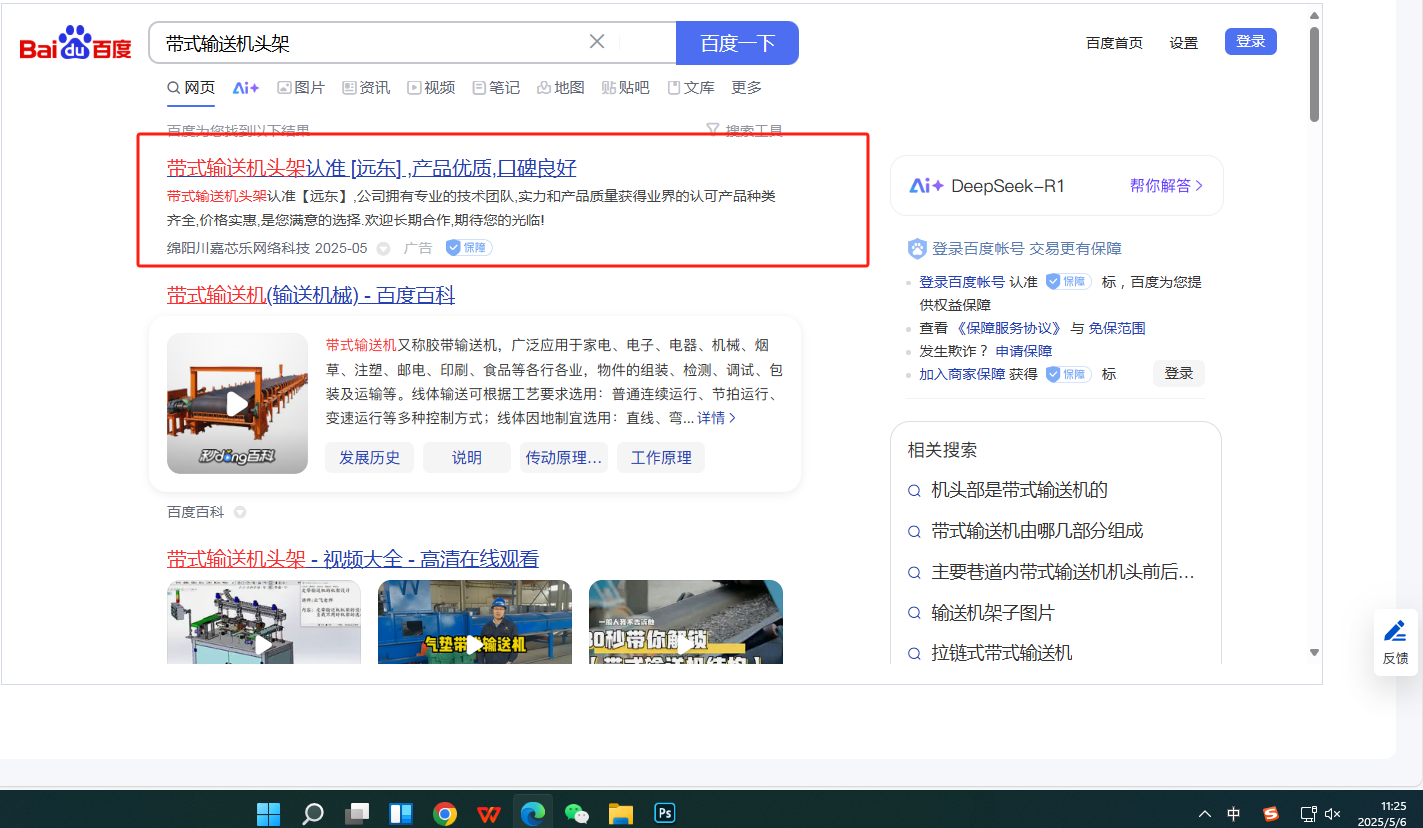Click the 说明 button

click(467, 458)
